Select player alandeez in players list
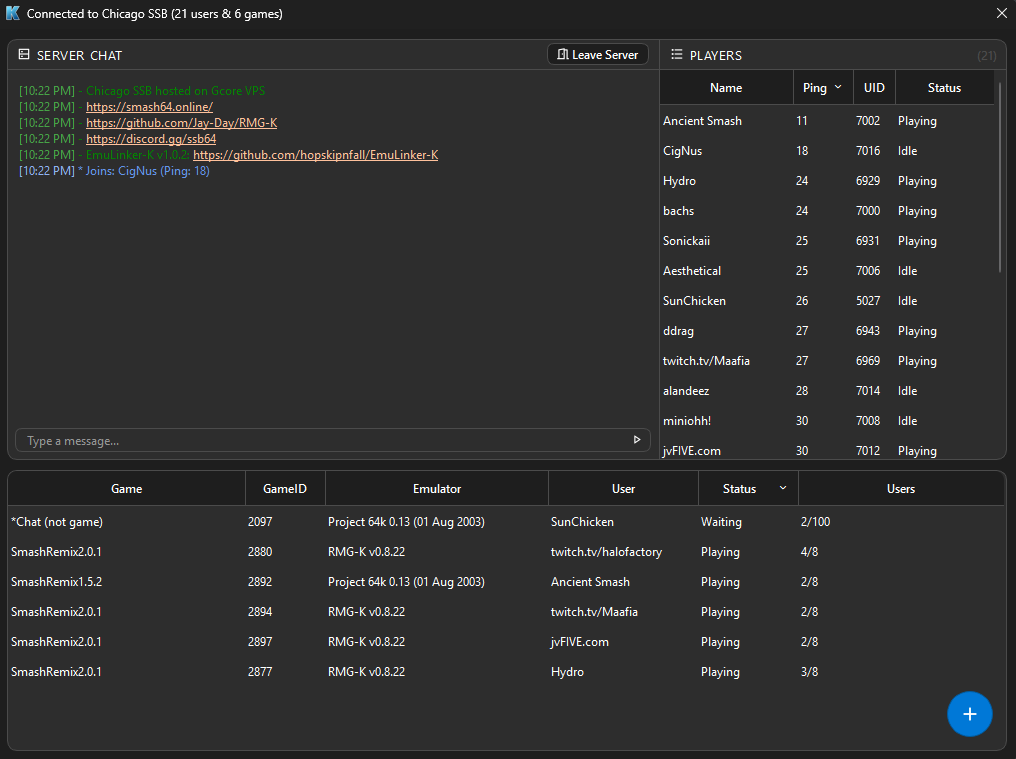Viewport: 1016px width, 759px height. (x=827, y=391)
